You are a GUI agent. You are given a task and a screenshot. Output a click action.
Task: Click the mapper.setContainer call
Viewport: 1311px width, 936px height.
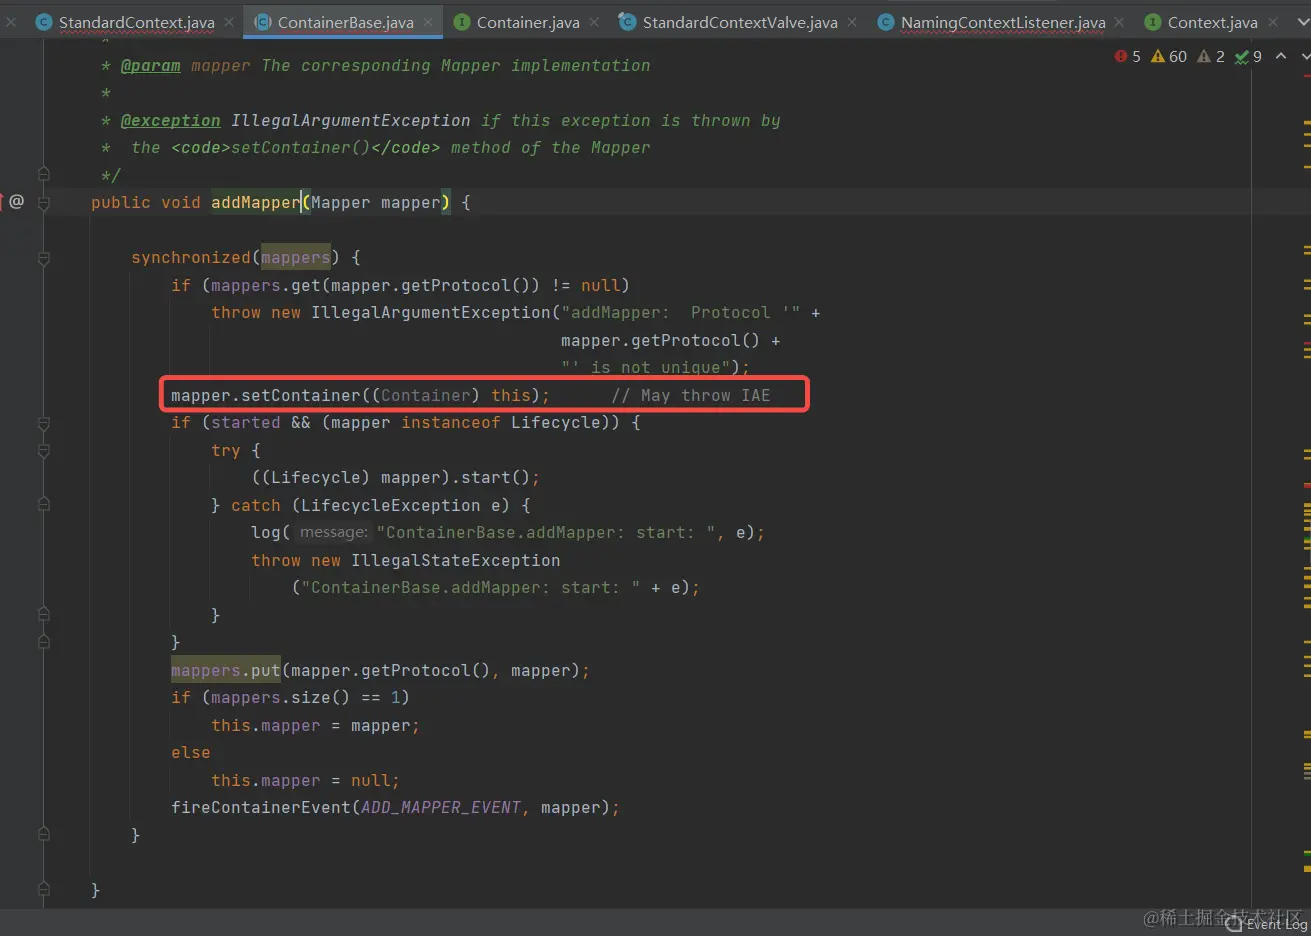coord(265,396)
